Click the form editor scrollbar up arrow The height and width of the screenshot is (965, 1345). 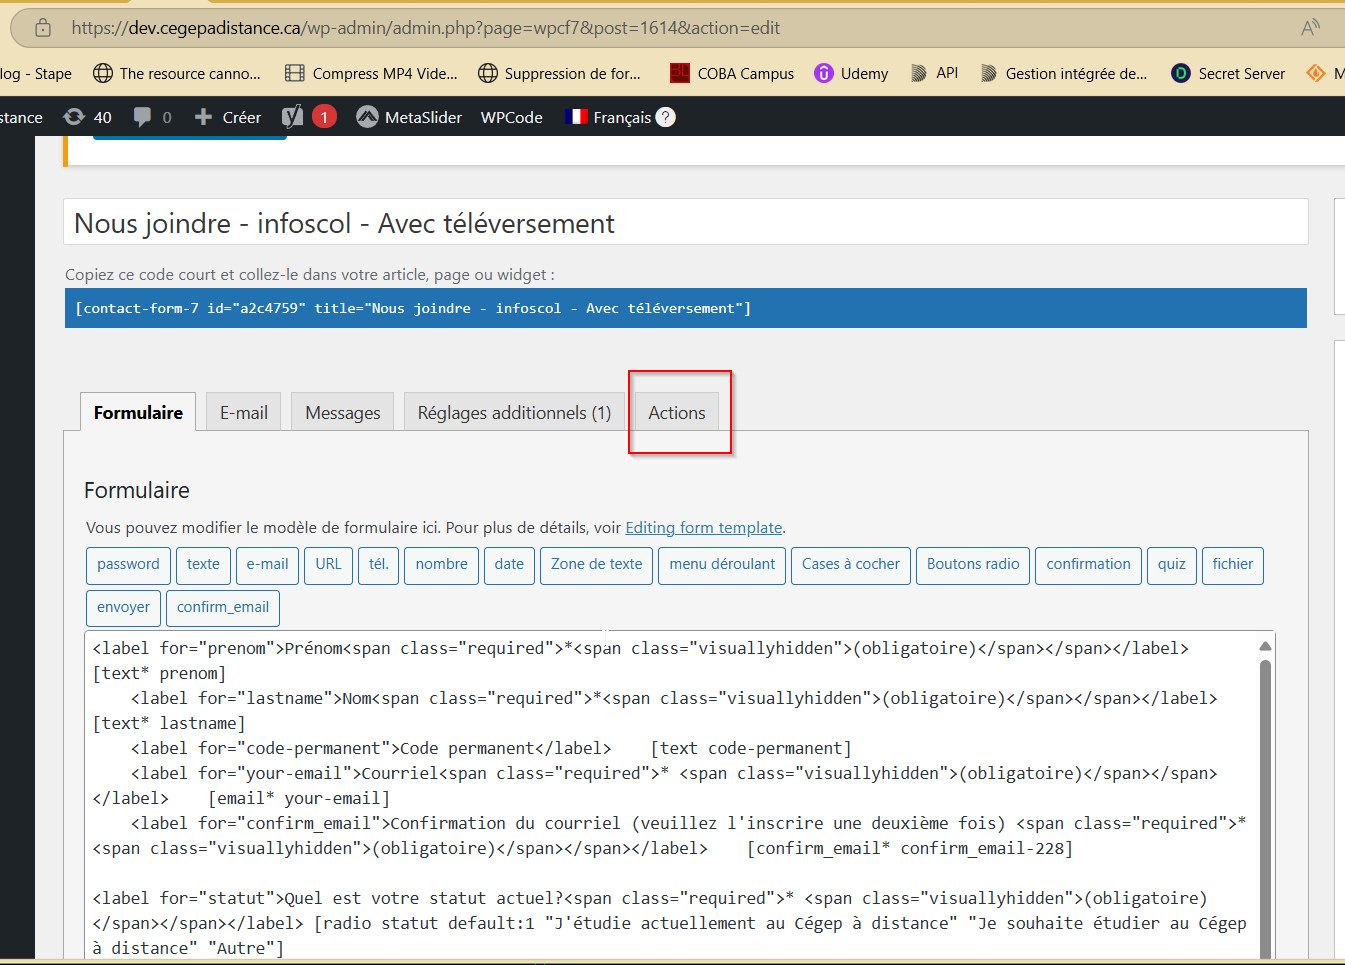1265,646
